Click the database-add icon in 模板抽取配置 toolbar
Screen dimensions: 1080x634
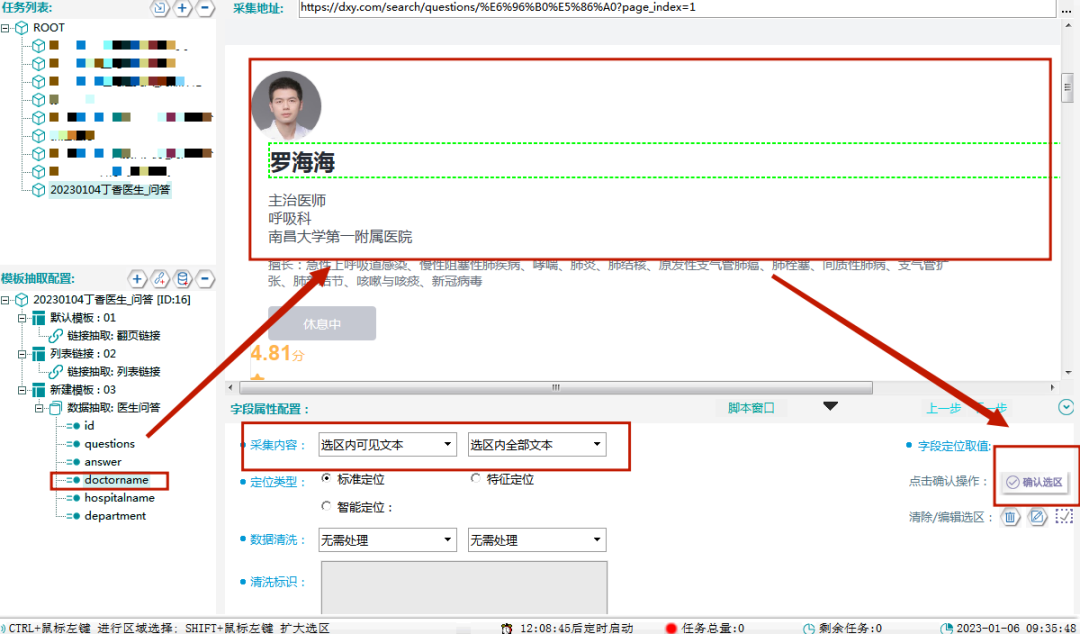(182, 279)
